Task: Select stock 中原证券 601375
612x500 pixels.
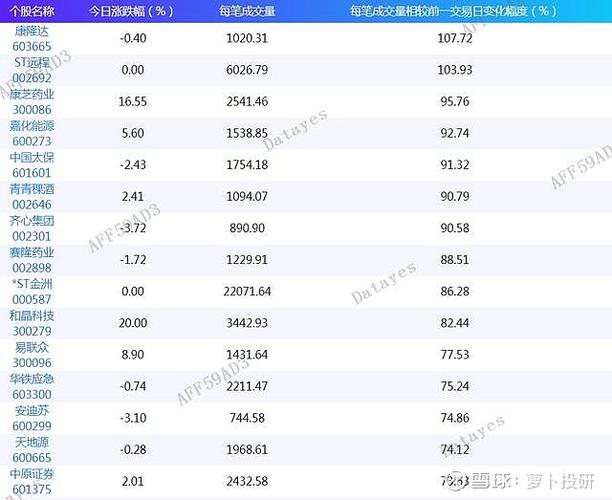Action: click(32, 481)
